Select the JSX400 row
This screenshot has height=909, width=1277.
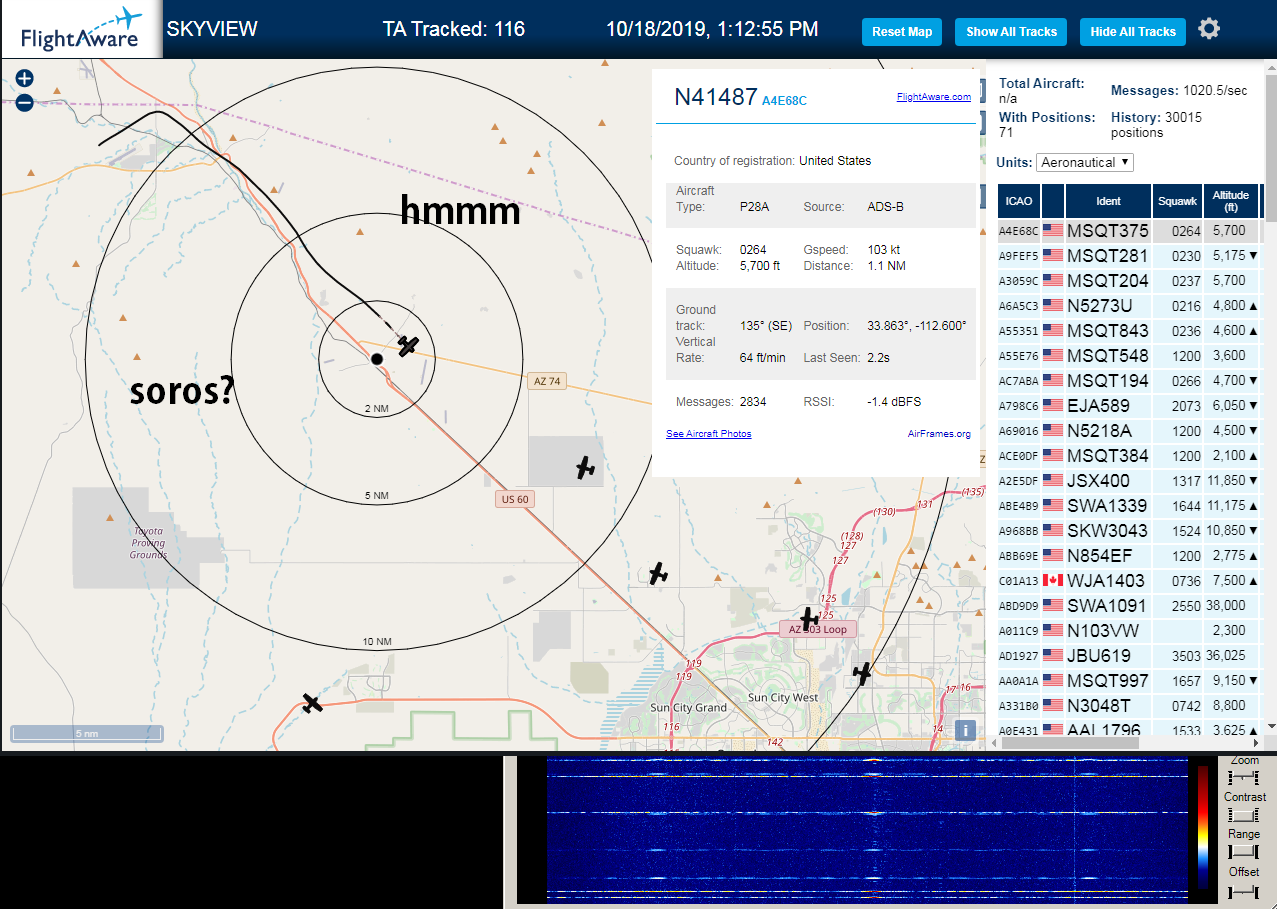1129,481
